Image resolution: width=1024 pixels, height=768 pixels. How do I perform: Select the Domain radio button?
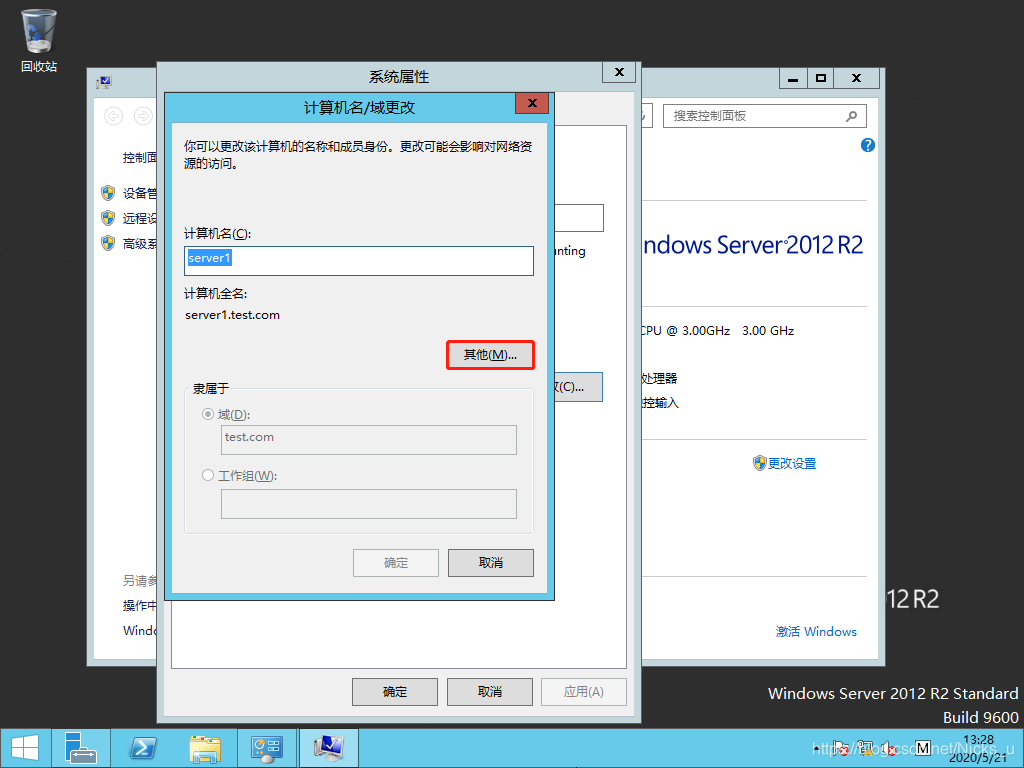tap(208, 414)
